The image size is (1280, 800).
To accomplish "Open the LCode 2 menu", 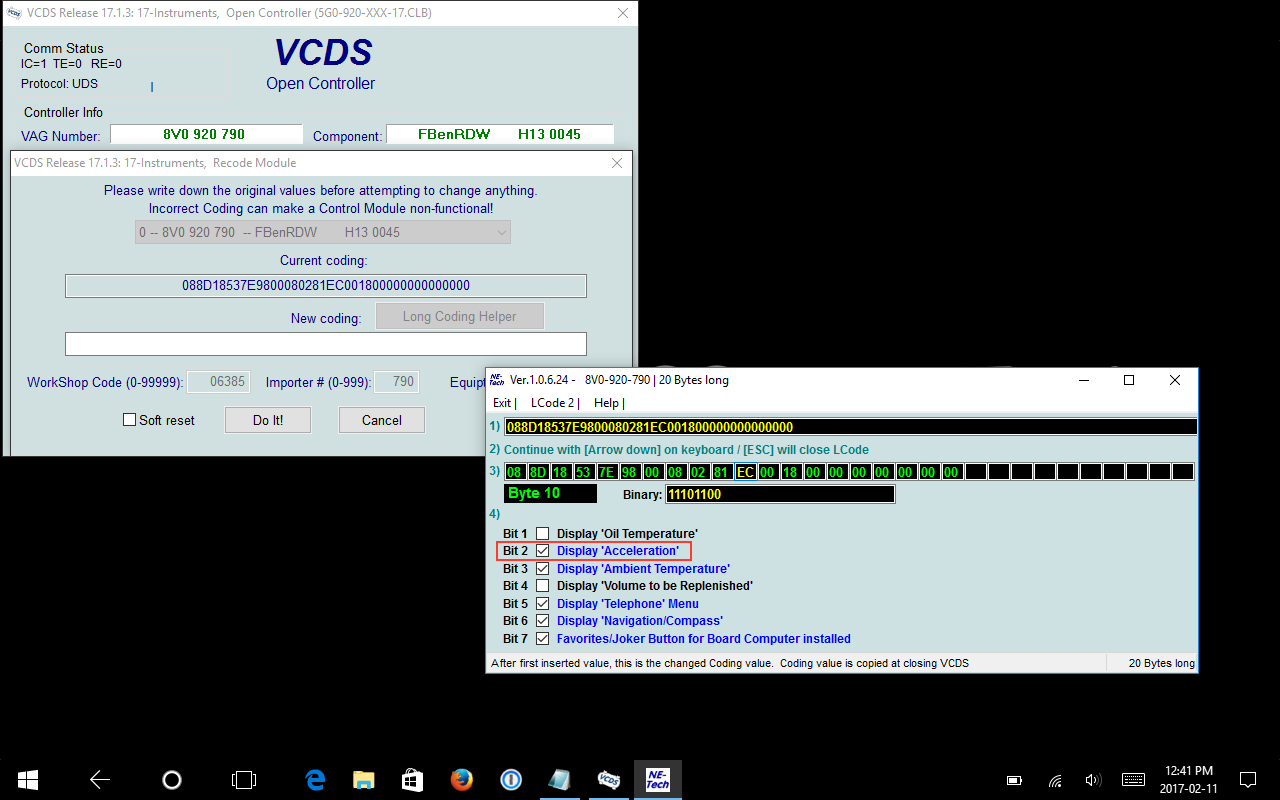I will coord(554,403).
